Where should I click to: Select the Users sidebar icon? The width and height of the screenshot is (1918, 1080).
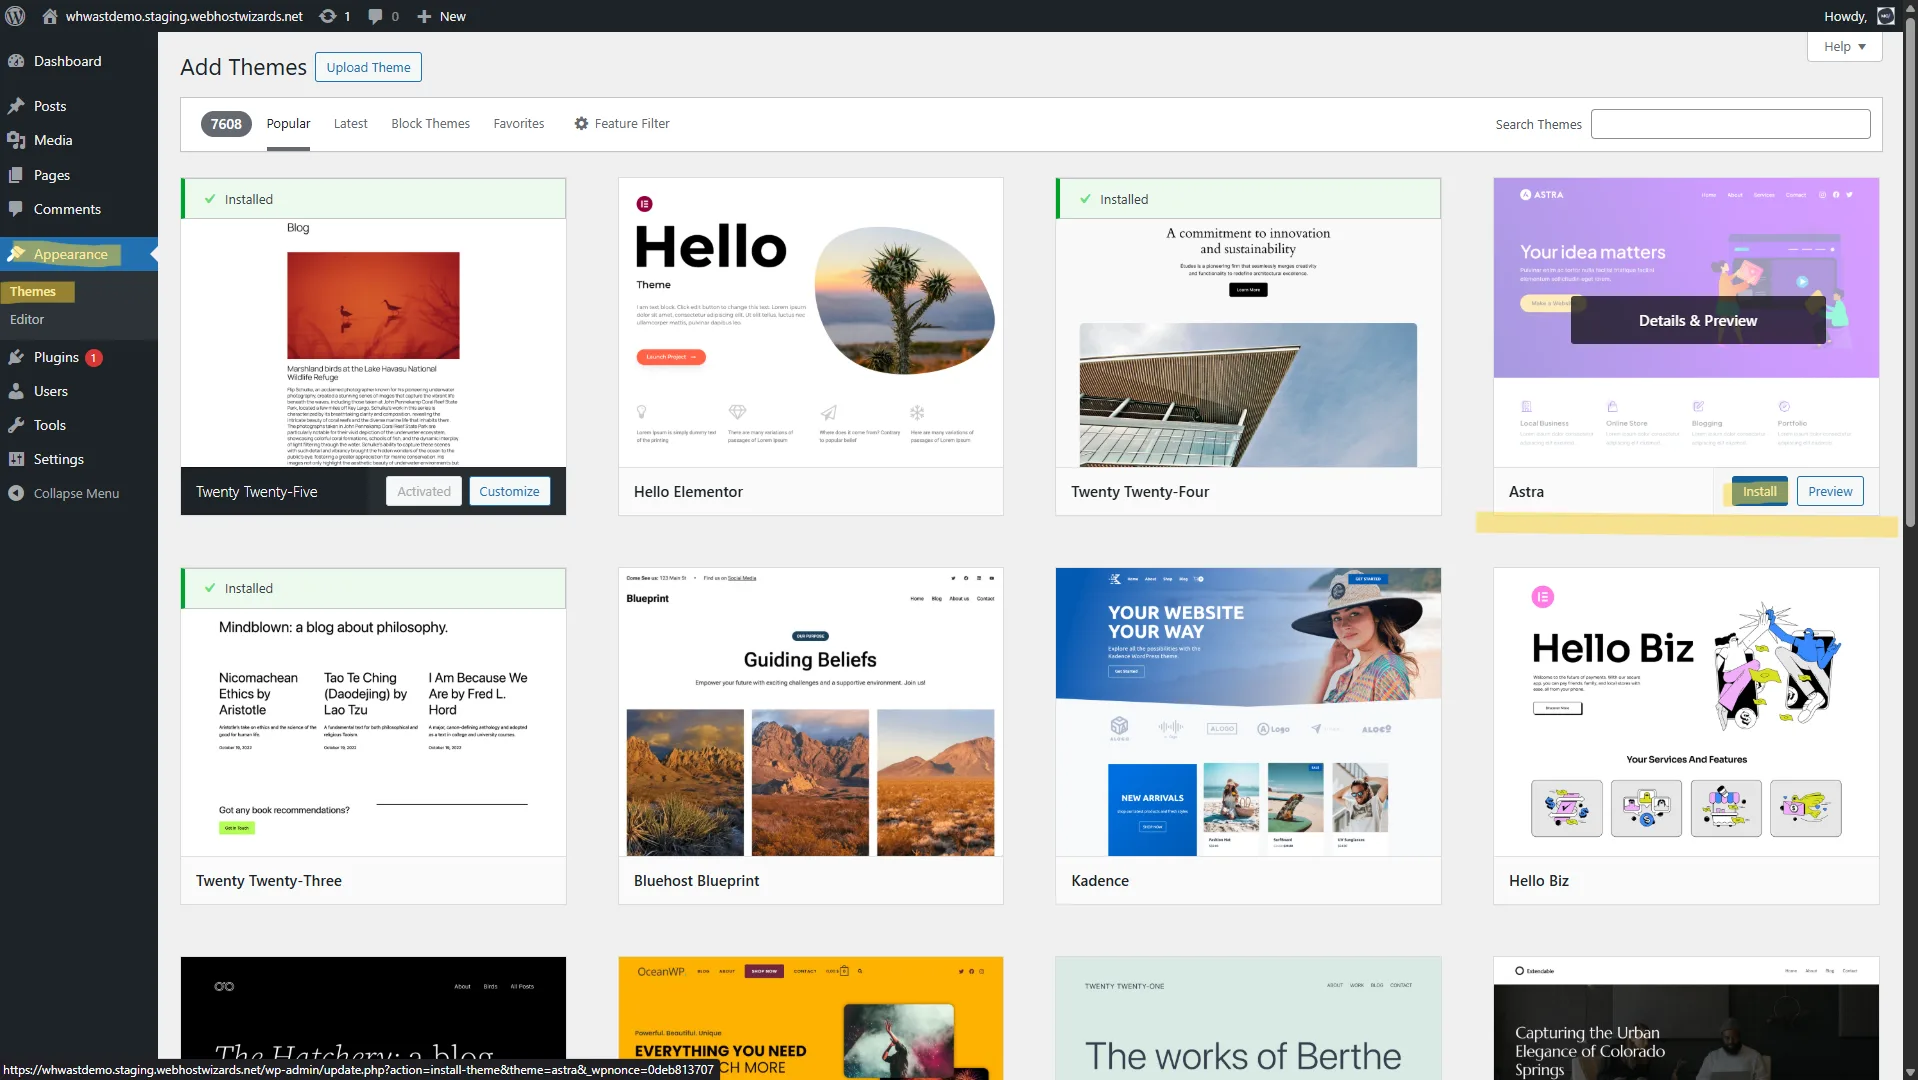coord(49,391)
